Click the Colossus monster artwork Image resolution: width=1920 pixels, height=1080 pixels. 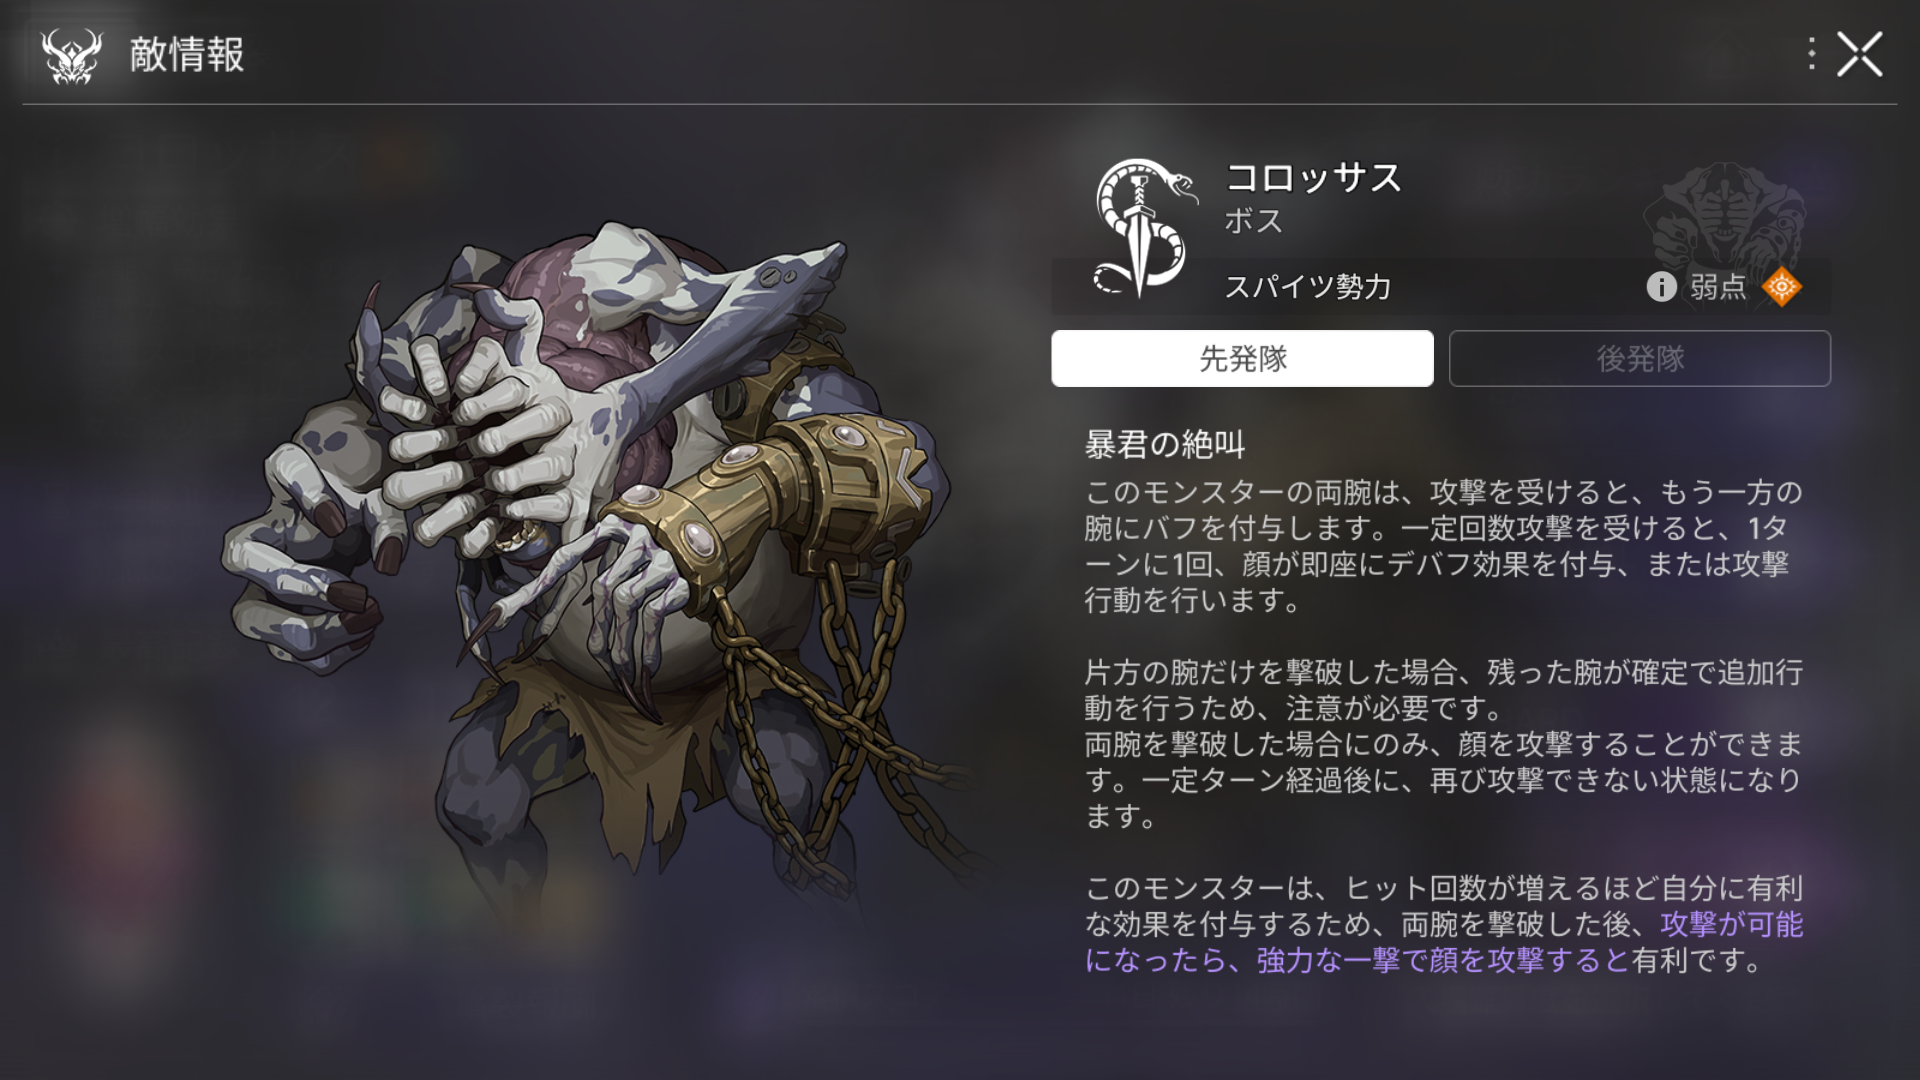[x=590, y=560]
